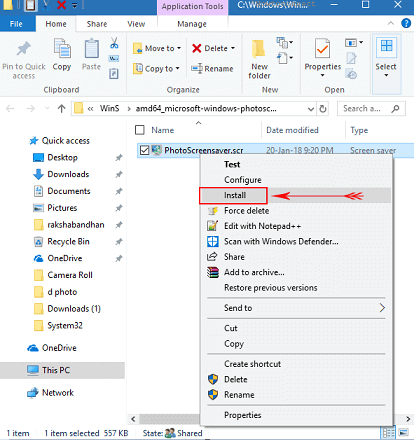Choose Configure from the context menu

(x=243, y=180)
